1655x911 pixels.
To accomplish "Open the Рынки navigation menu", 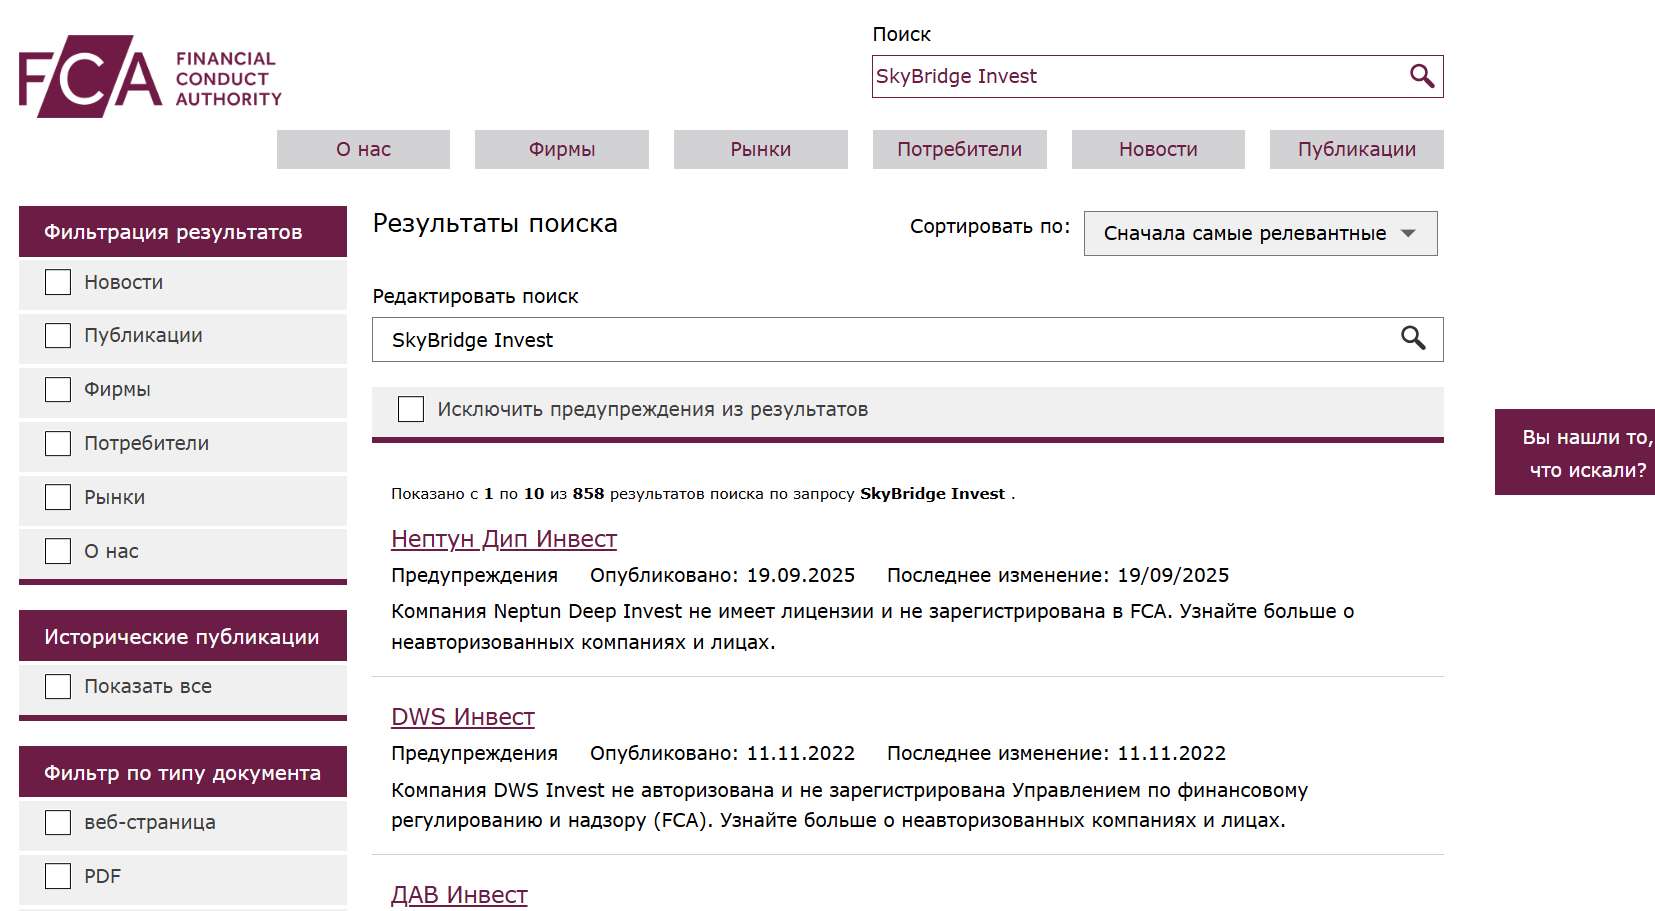I will (x=760, y=149).
